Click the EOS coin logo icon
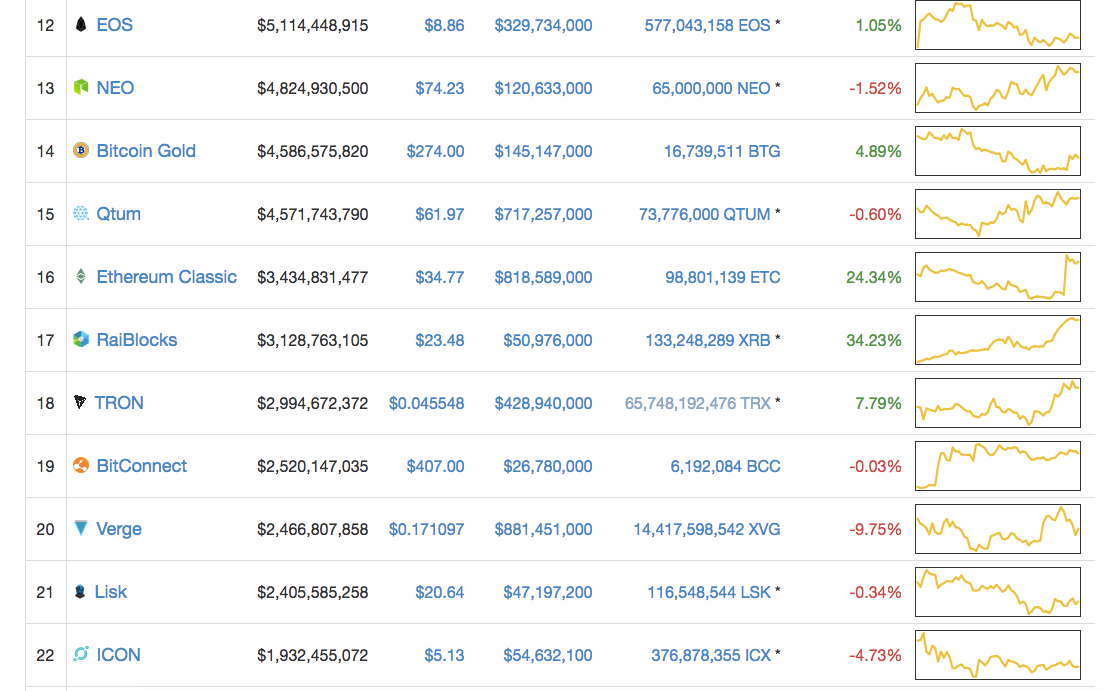1105x691 pixels. click(81, 25)
